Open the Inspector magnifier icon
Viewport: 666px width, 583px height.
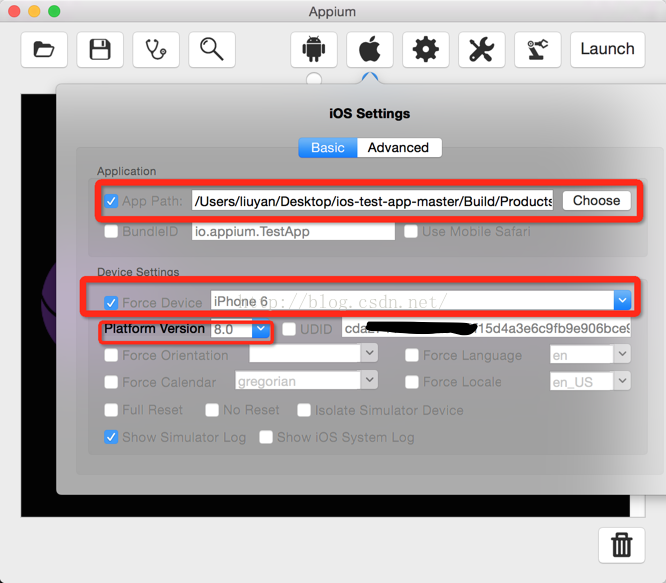[x=212, y=49]
